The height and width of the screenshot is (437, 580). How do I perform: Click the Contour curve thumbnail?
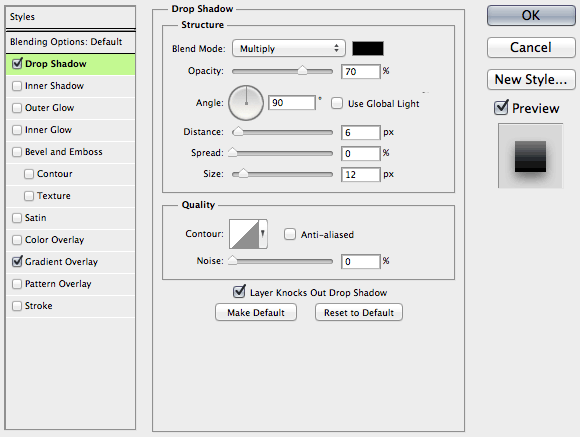(x=244, y=234)
